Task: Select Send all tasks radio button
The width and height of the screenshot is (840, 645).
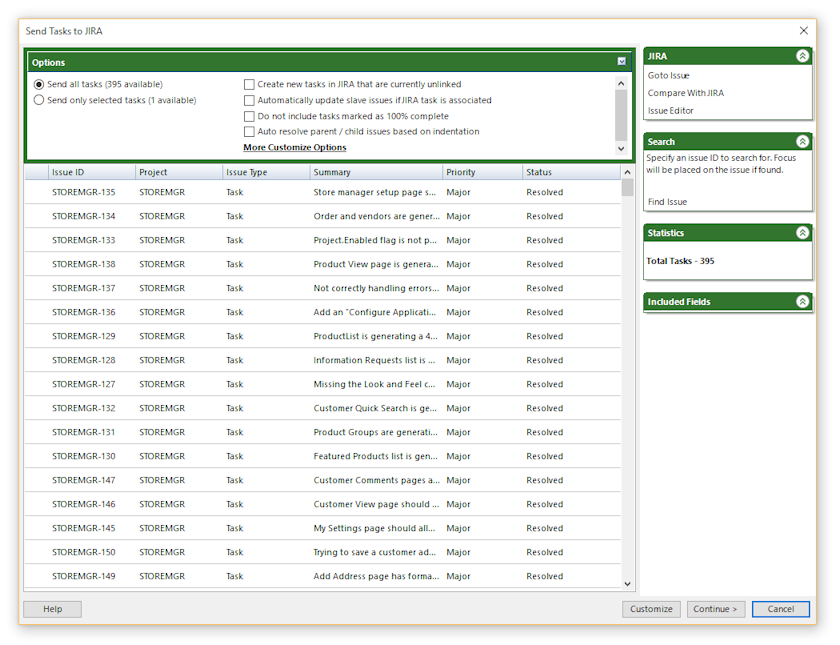Action: (x=39, y=85)
